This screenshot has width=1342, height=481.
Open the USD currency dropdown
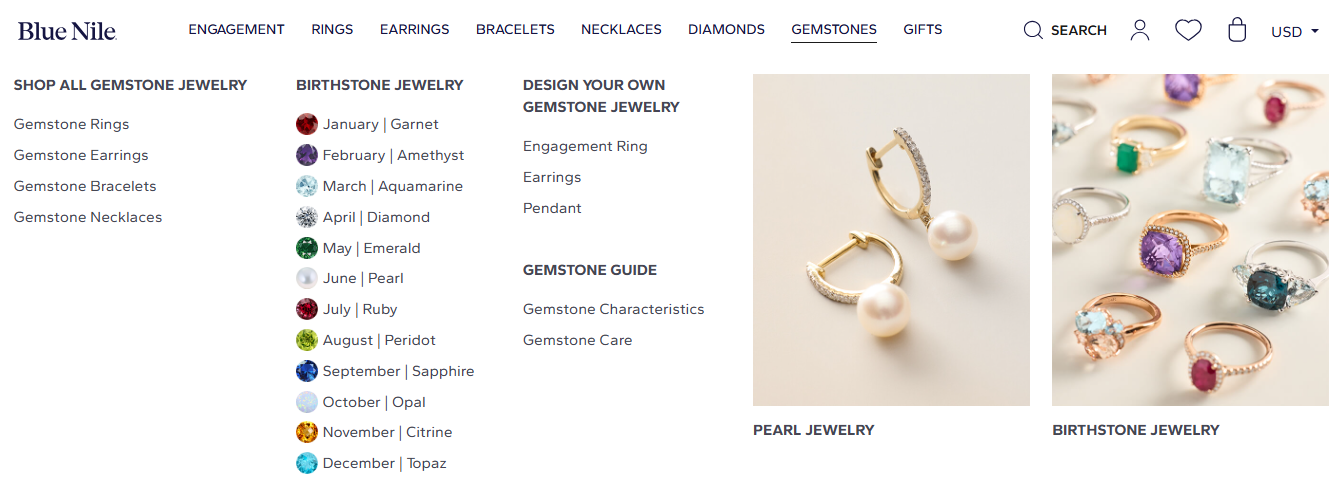tap(1294, 31)
